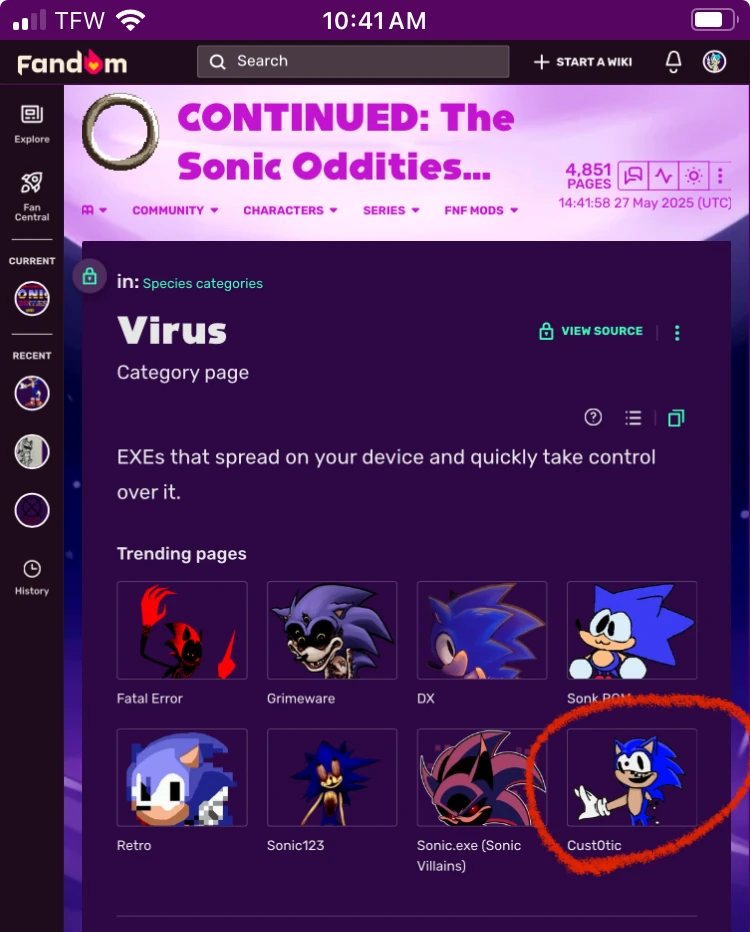This screenshot has height=932, width=750.
Task: Follow the Species categories link
Action: click(x=203, y=284)
